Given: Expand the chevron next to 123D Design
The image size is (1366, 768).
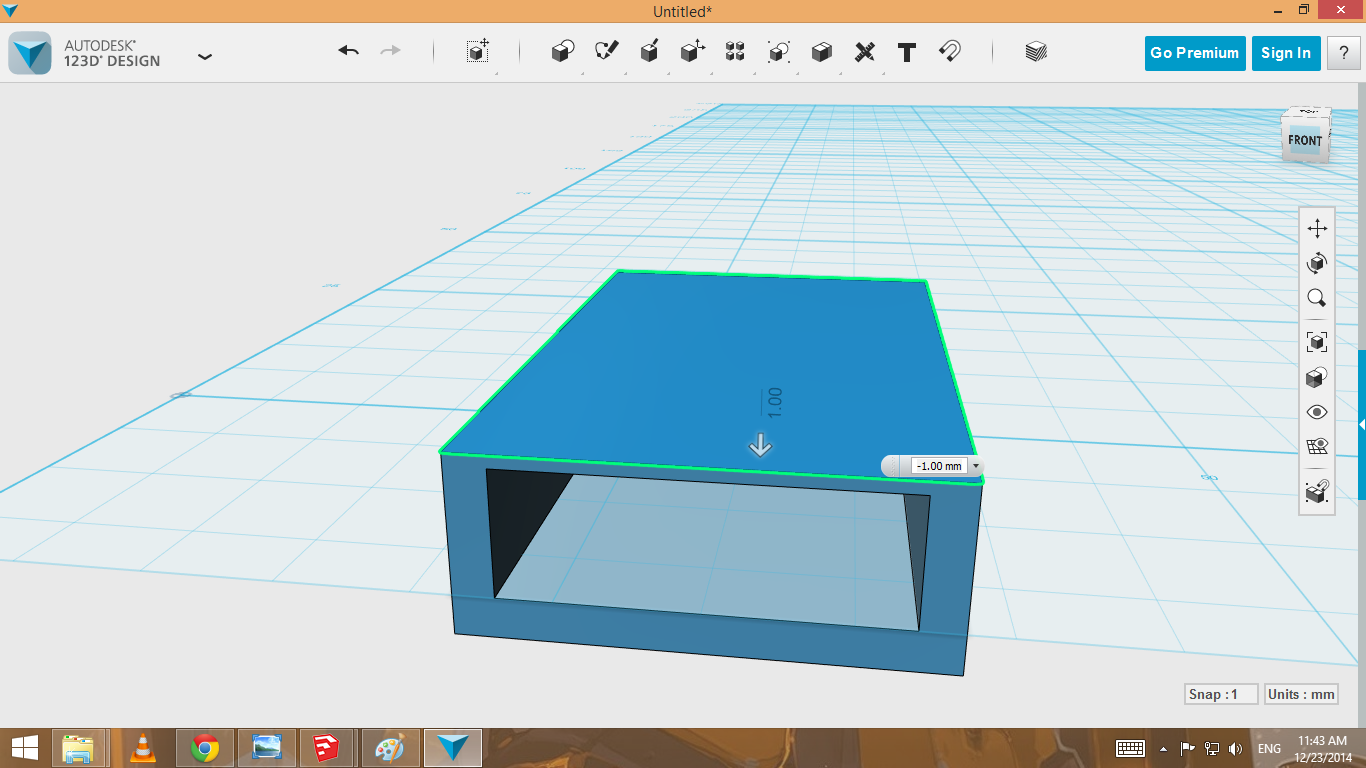Looking at the screenshot, I should tap(205, 57).
